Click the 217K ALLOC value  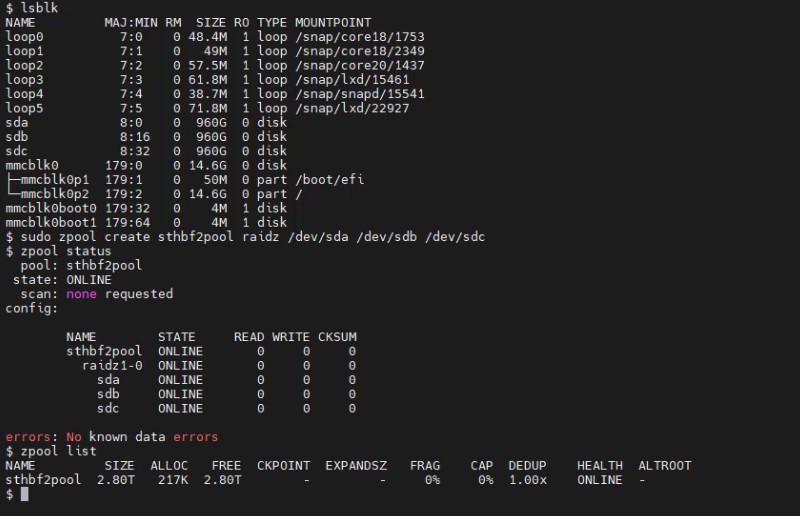pos(169,480)
